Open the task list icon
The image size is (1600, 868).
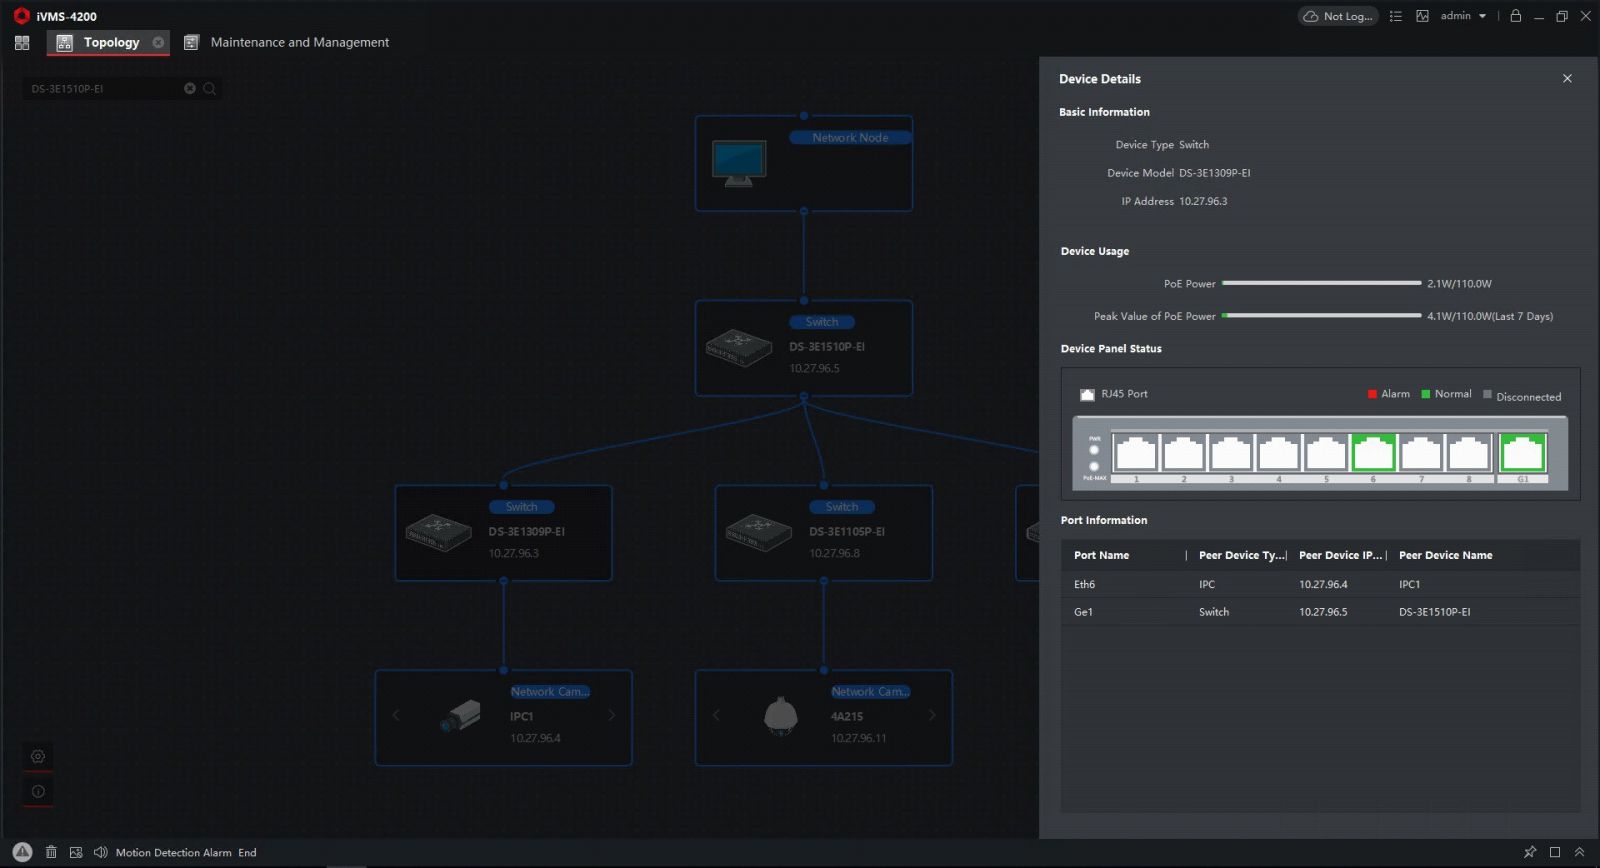[1396, 16]
